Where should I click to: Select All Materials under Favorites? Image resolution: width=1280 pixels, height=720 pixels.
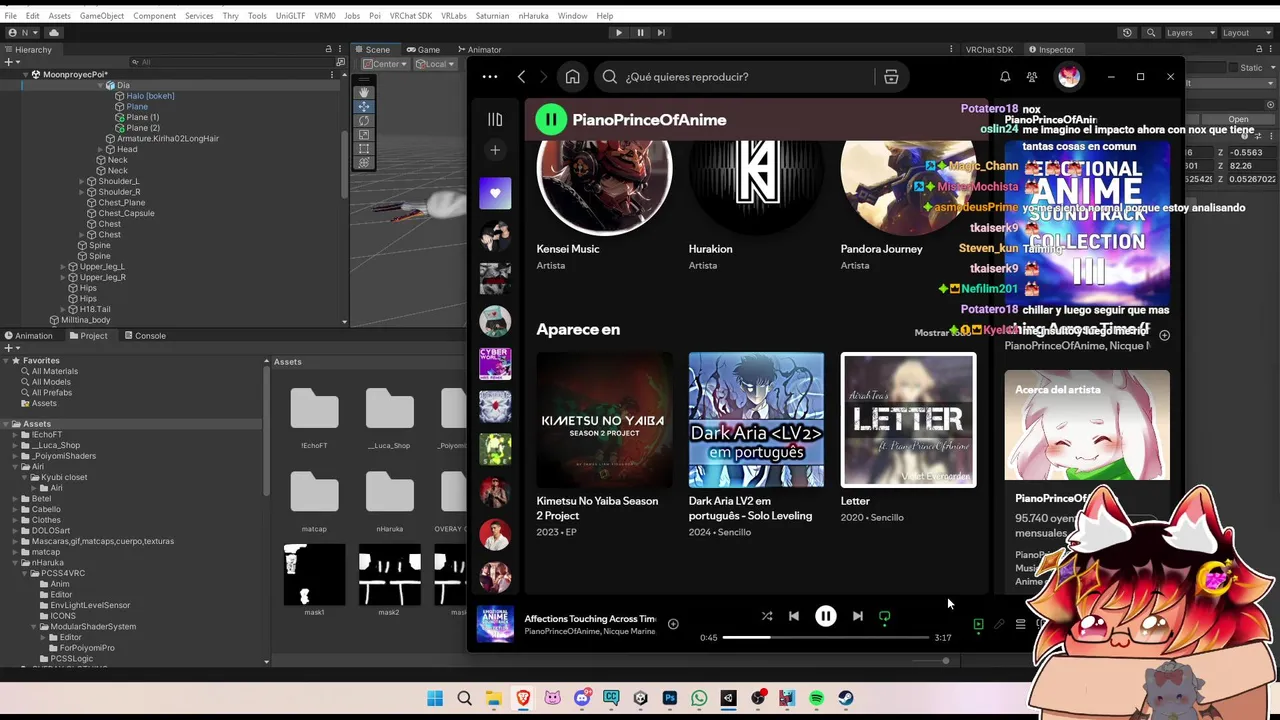click(x=54, y=371)
